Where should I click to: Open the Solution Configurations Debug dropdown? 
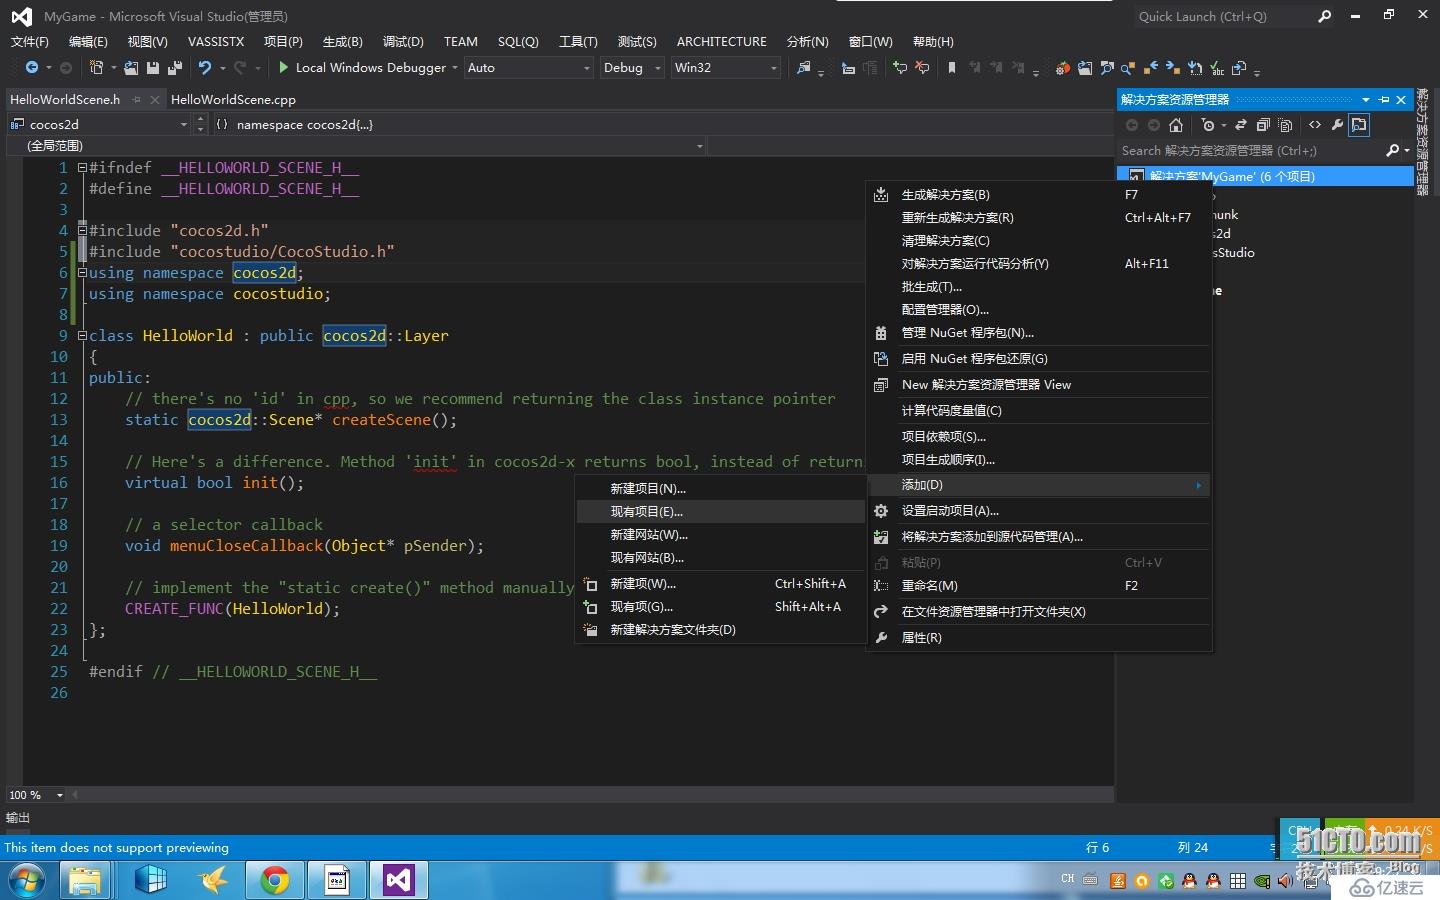pos(632,67)
